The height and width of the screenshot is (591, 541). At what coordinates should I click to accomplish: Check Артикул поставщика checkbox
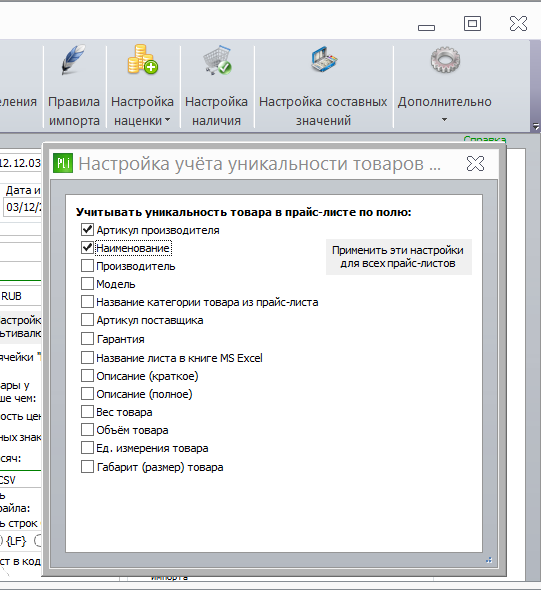[x=87, y=320]
